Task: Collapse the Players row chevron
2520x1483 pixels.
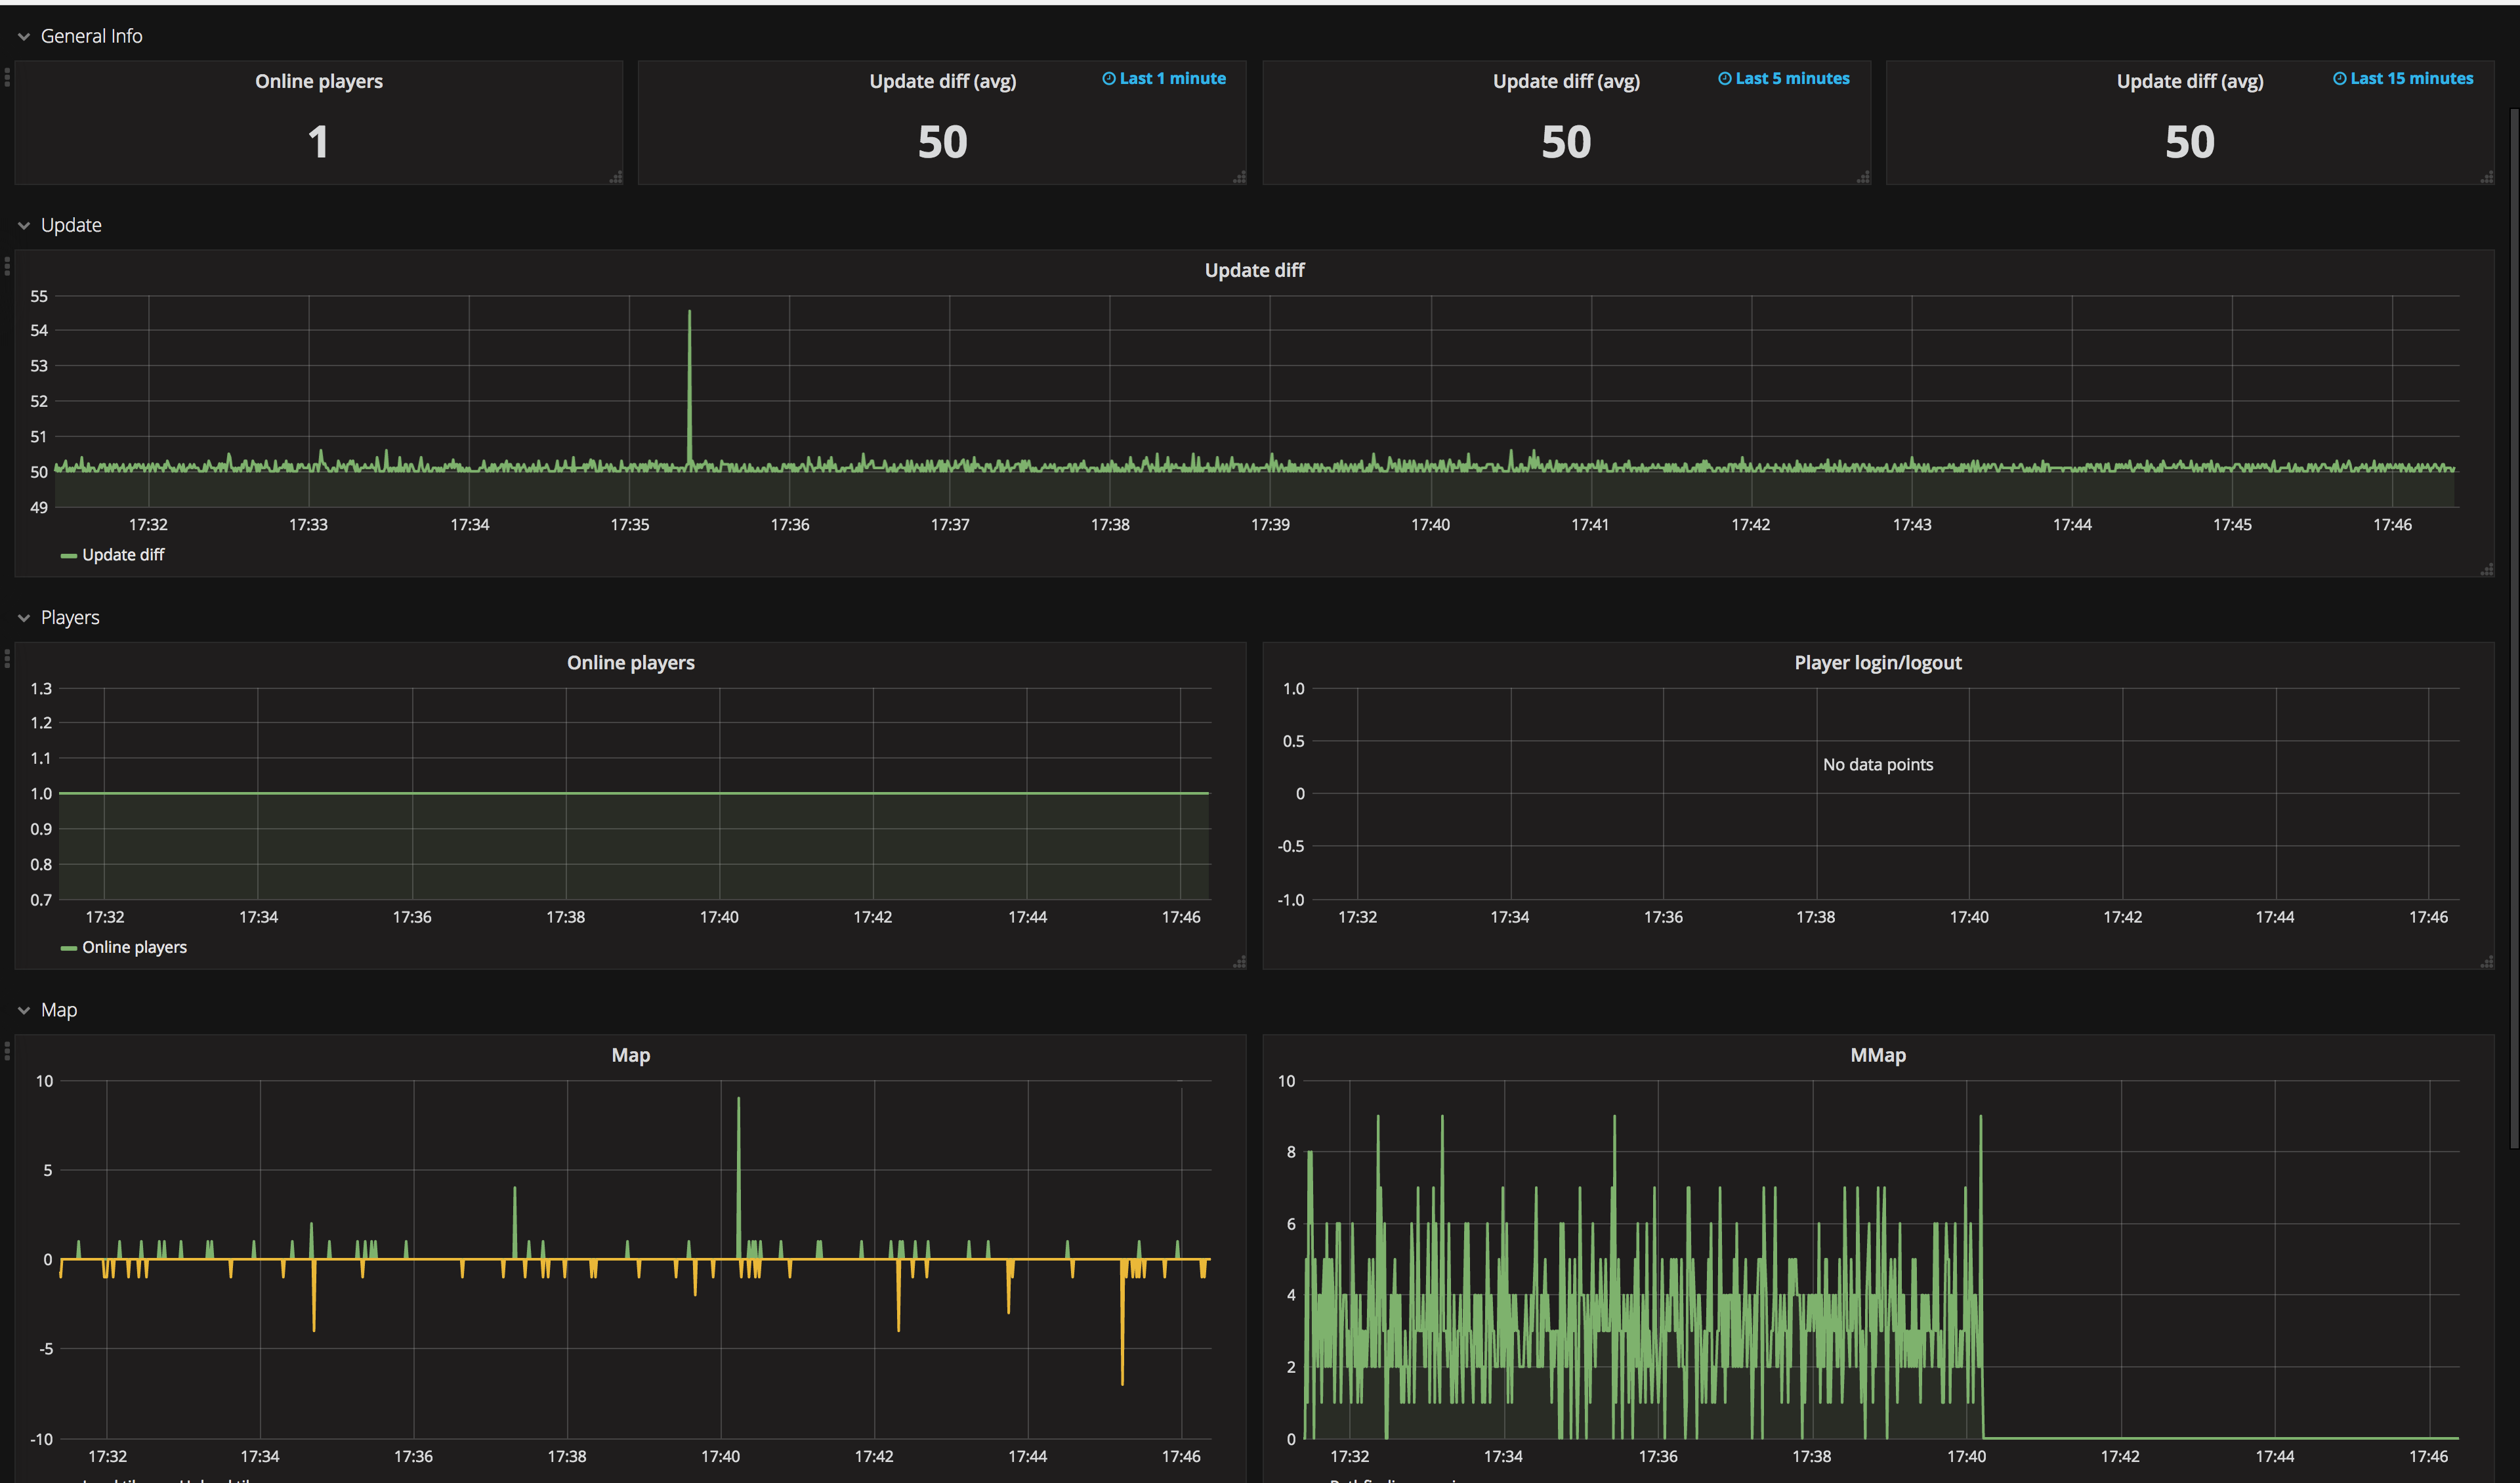Action: pyautogui.click(x=24, y=618)
